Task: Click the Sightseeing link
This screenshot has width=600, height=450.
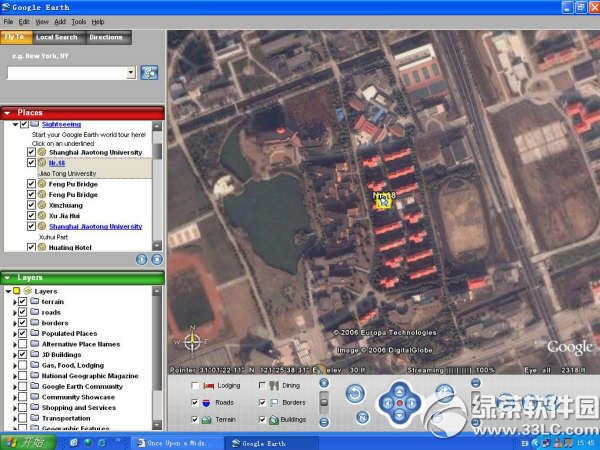Action: pos(61,124)
